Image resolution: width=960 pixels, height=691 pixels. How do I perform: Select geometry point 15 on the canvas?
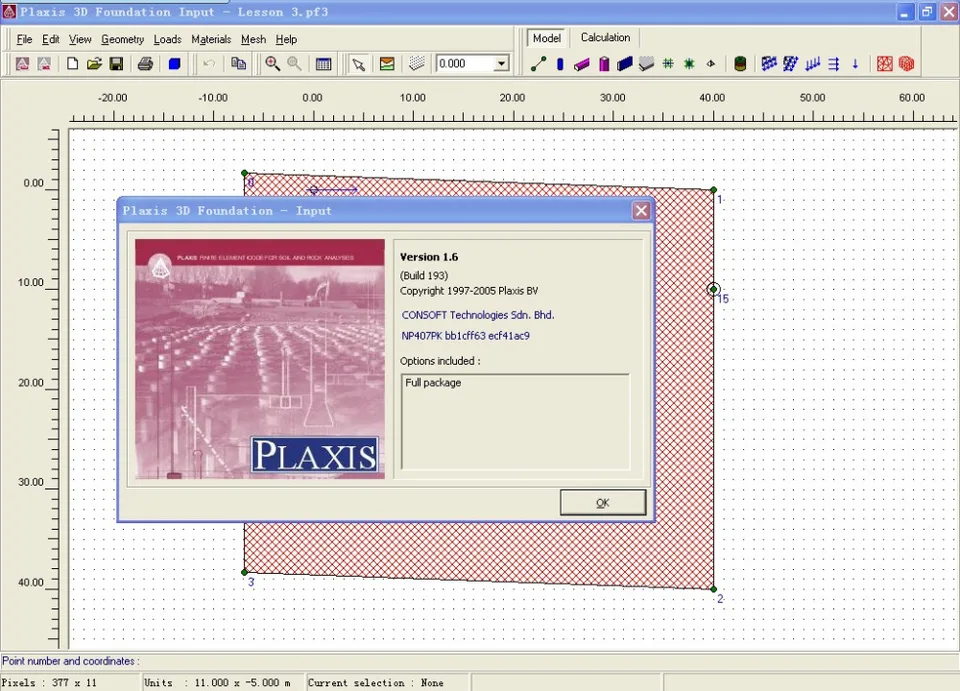click(713, 289)
